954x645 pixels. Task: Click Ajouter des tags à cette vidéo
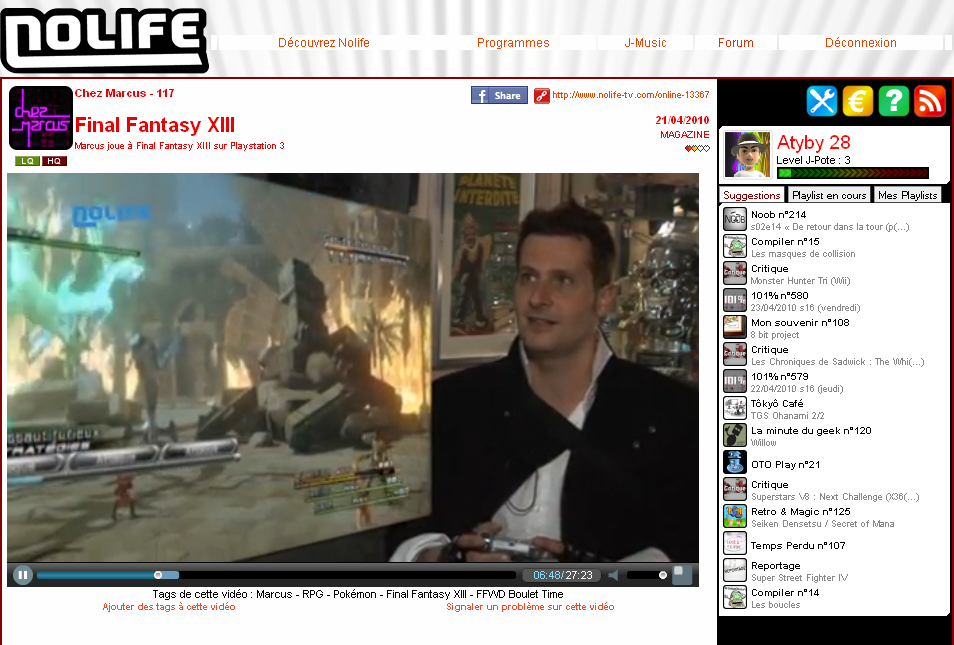169,607
